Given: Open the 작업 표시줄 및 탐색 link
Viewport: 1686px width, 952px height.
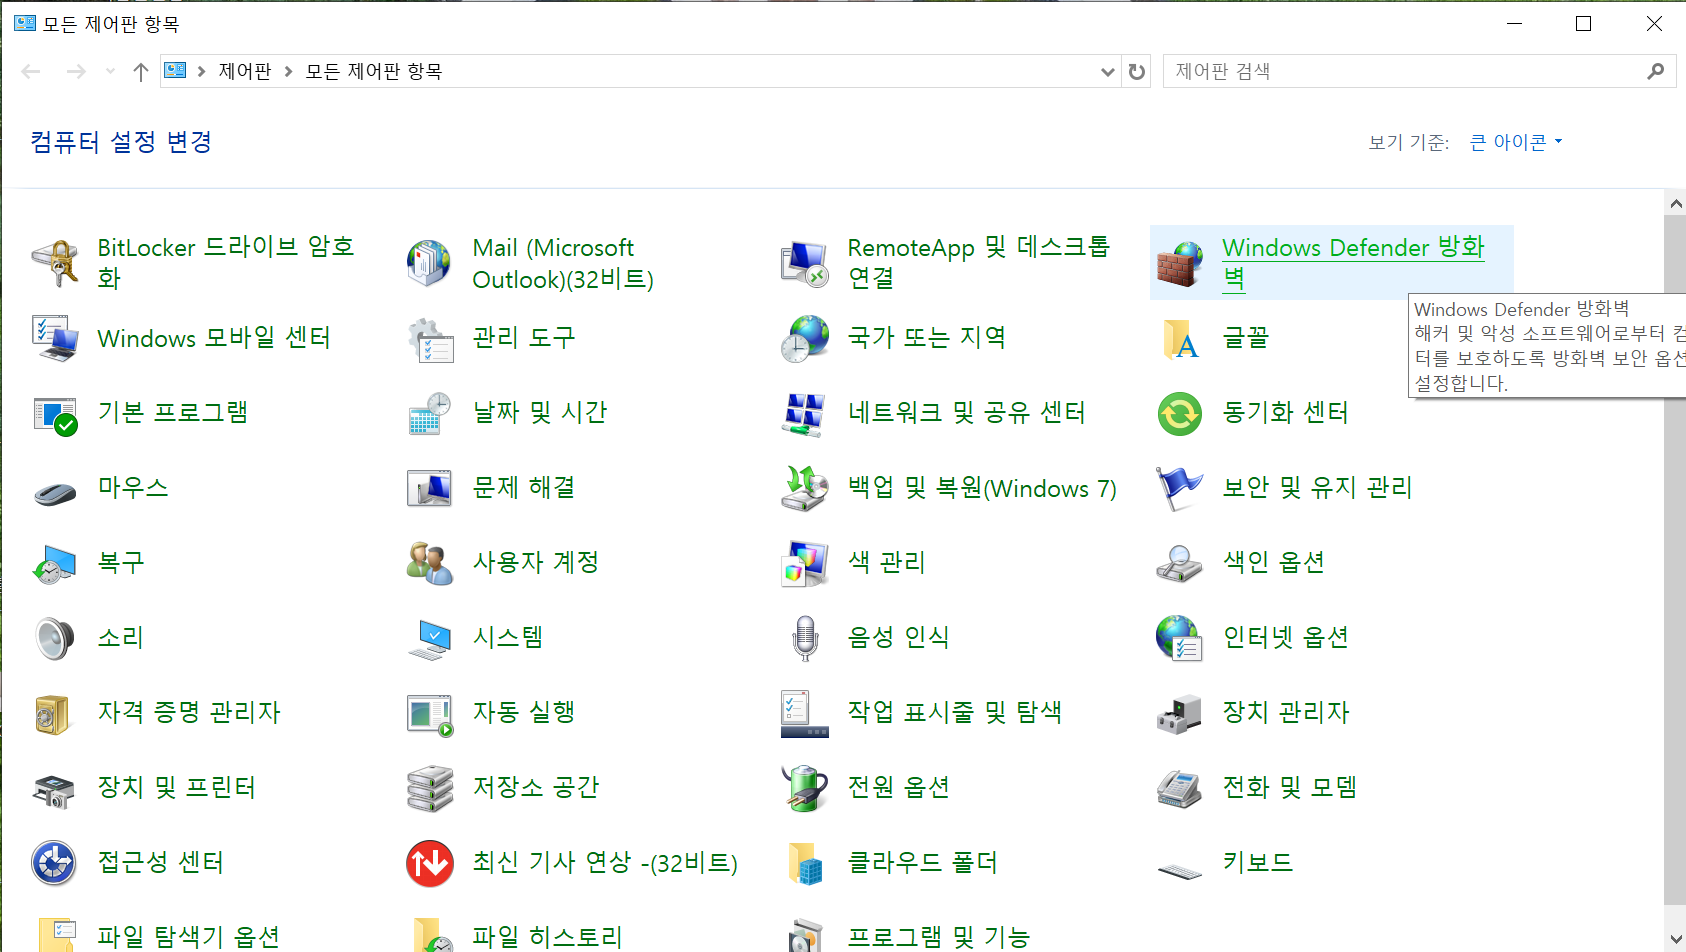Looking at the screenshot, I should (955, 712).
